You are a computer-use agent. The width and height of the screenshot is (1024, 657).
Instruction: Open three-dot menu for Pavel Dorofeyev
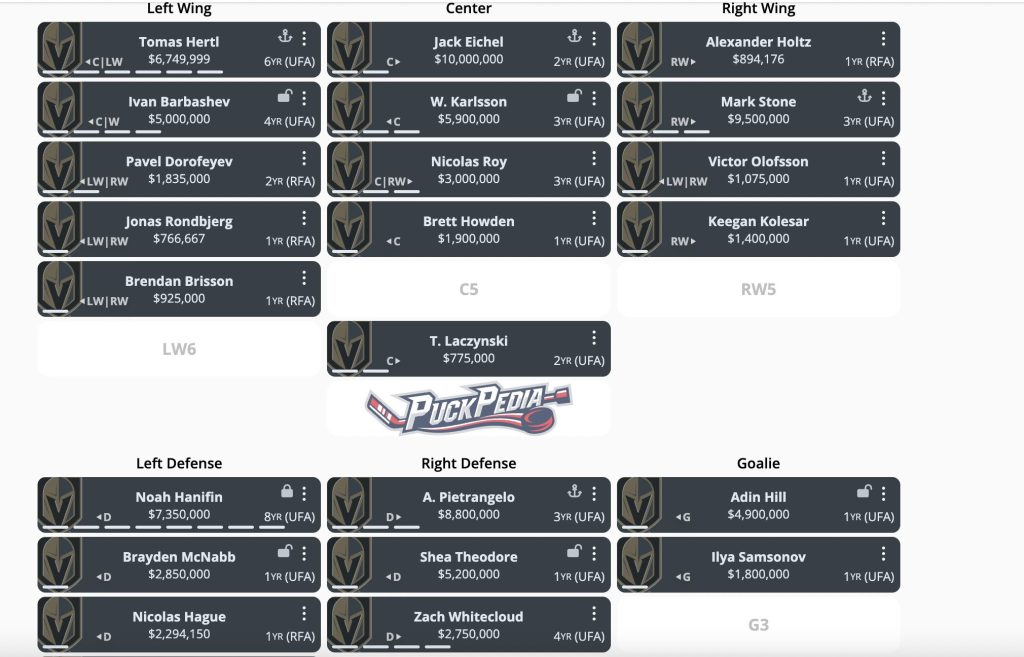(304, 159)
